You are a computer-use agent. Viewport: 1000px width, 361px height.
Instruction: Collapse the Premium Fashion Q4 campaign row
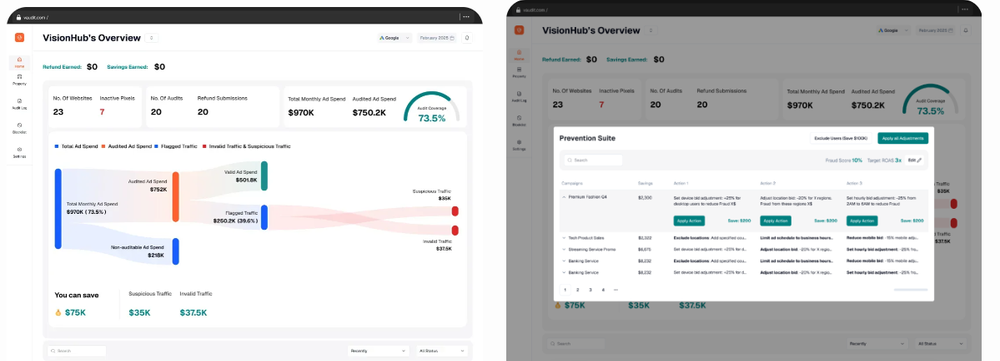(564, 197)
